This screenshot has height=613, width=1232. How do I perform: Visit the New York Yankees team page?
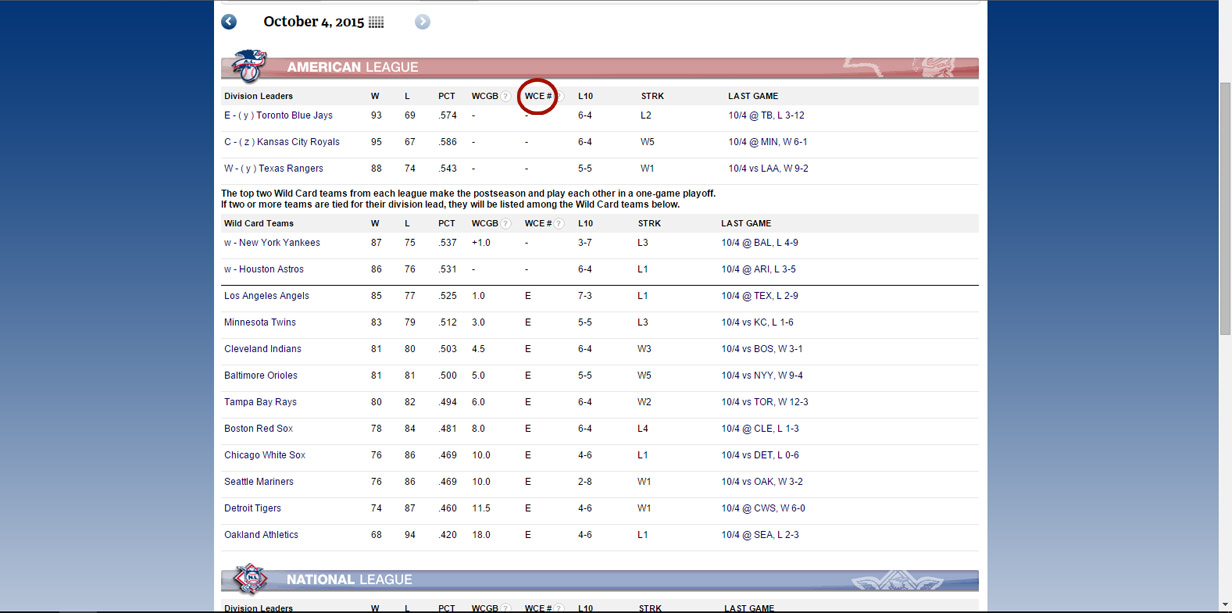pos(279,243)
